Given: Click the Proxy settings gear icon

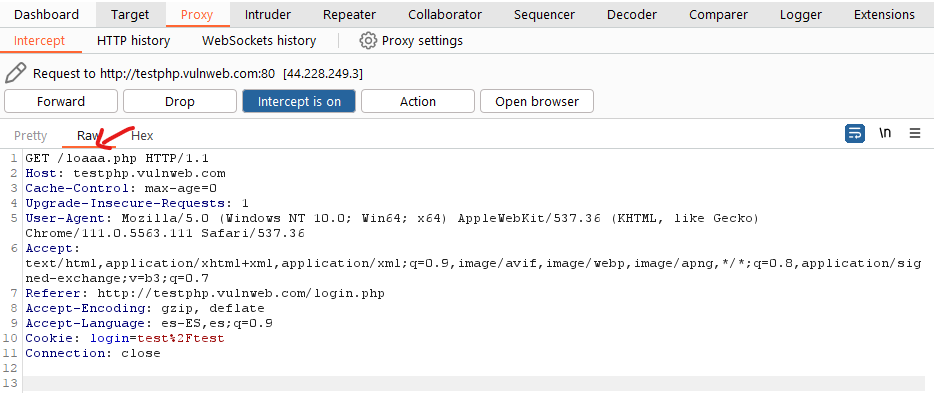Looking at the screenshot, I should [x=368, y=40].
